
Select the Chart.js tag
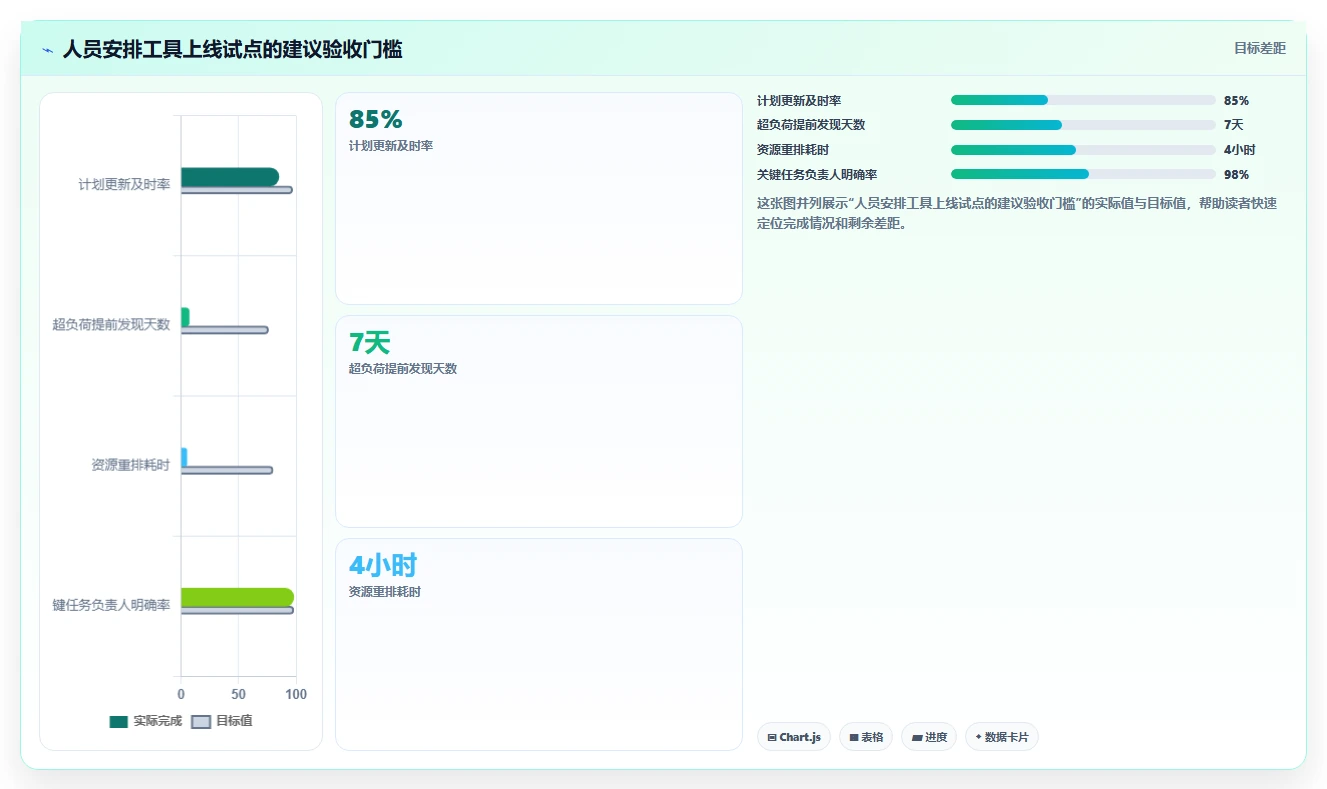pos(793,737)
